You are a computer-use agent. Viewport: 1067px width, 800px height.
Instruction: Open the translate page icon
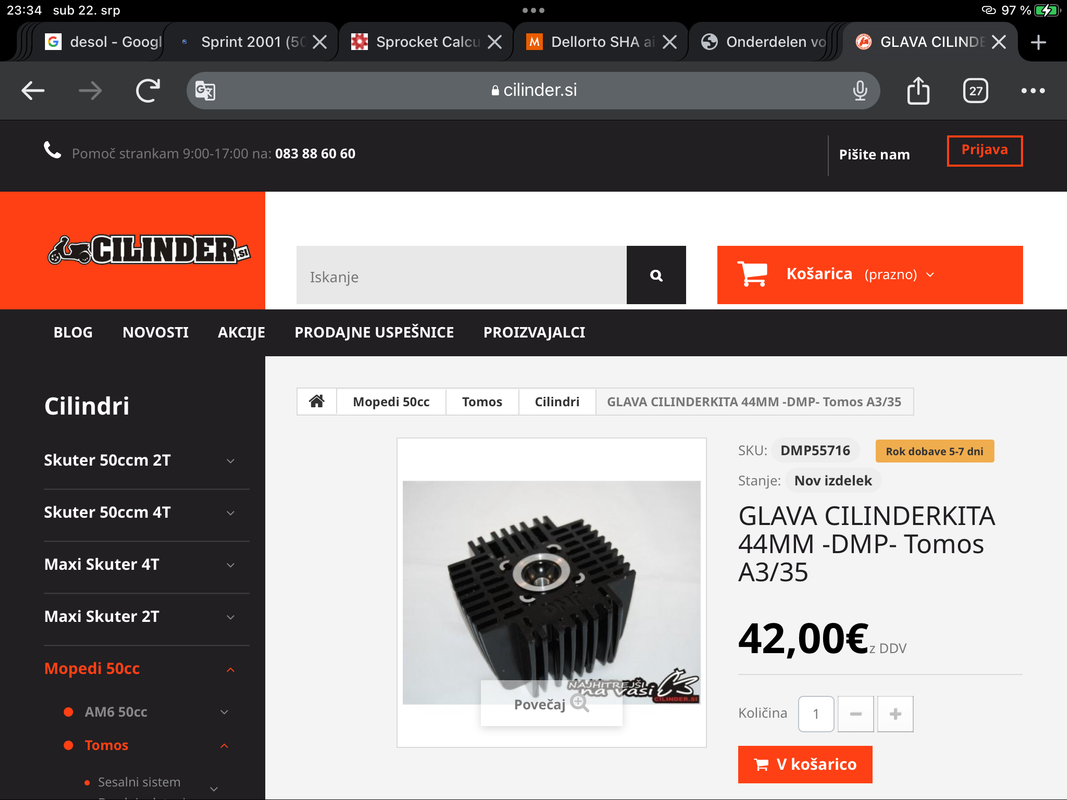[x=205, y=90]
